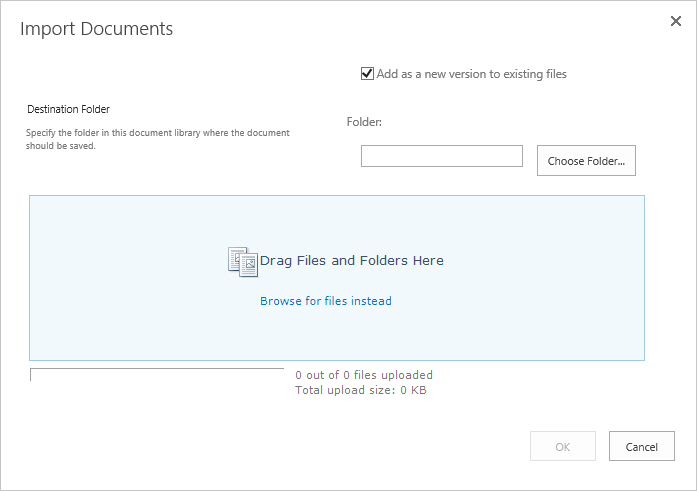This screenshot has height=491, width=697.
Task: Select the '0 out of 0 files uploaded' status
Action: click(x=364, y=375)
